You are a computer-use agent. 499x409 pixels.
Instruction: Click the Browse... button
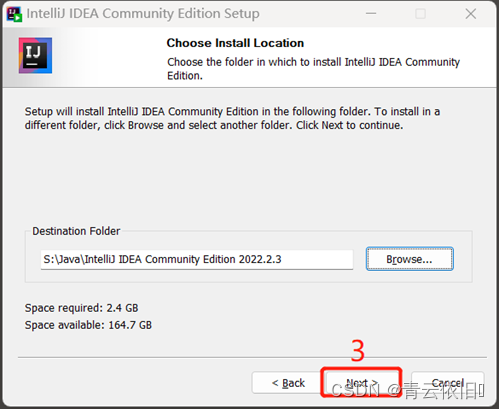[410, 259]
